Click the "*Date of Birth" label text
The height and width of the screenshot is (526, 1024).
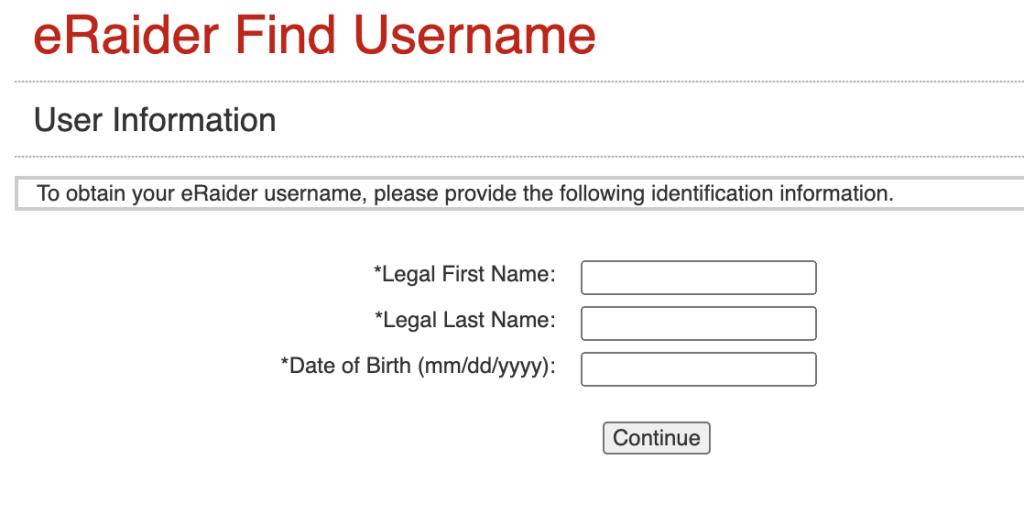click(x=346, y=366)
